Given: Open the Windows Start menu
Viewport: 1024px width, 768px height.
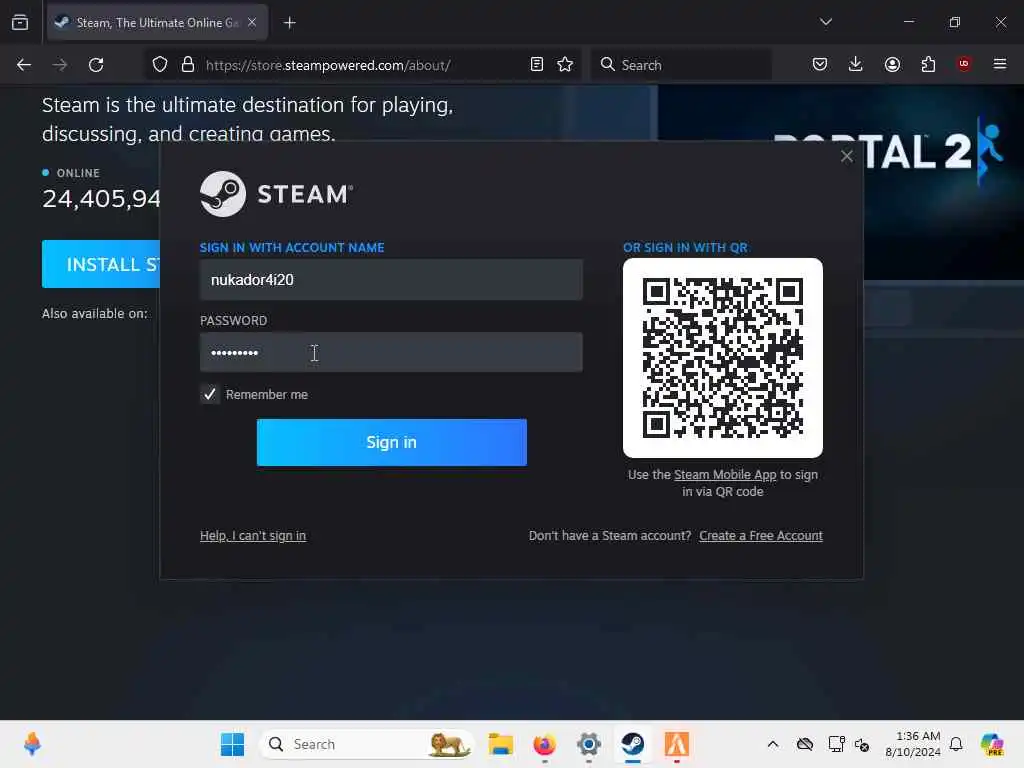Looking at the screenshot, I should pyautogui.click(x=232, y=744).
